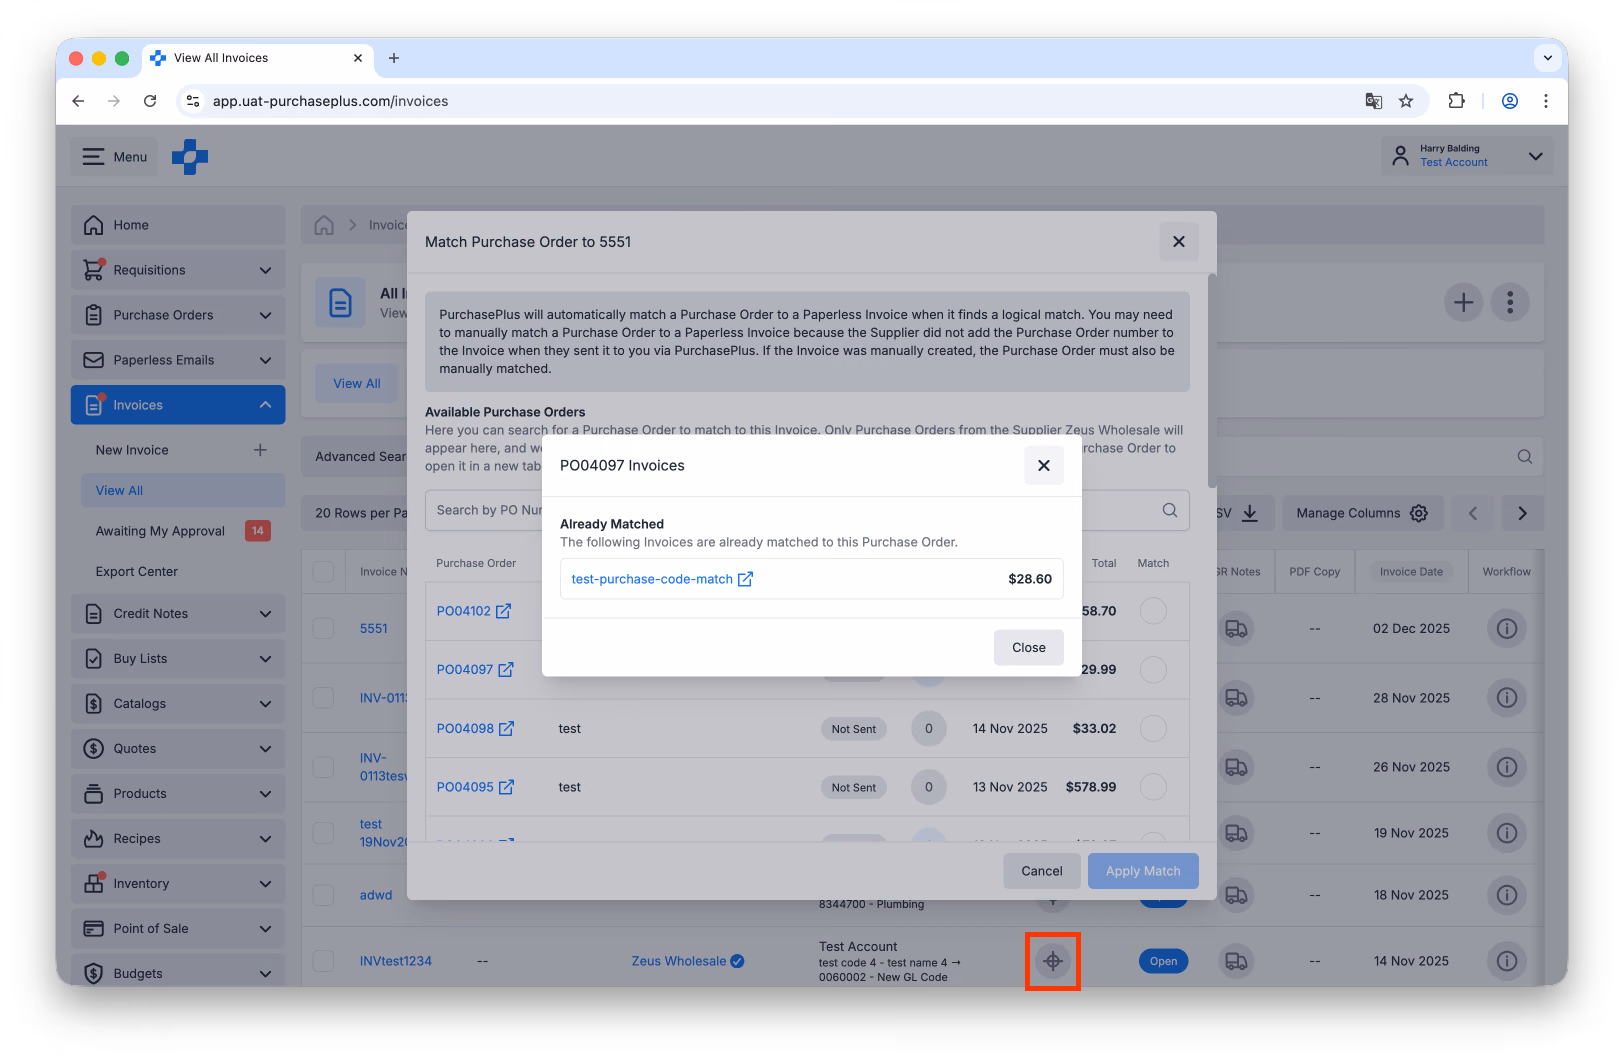This screenshot has width=1624, height=1060.
Task: Open the three-dot more options menu
Action: click(1510, 302)
